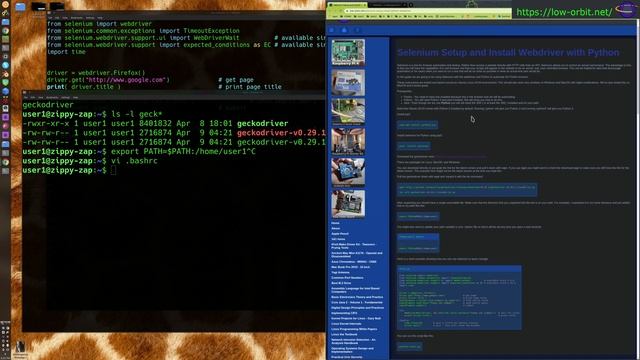Open File menu in the front terminal window
The image size is (640, 360).
(25, 97)
